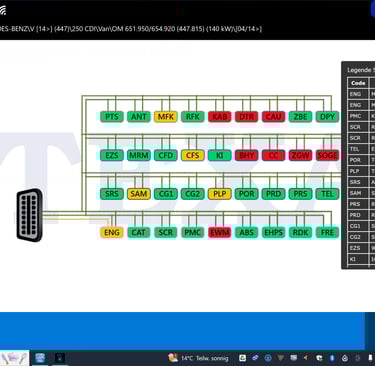Select the DPY module box
This screenshot has height=366, width=375.
point(327,117)
